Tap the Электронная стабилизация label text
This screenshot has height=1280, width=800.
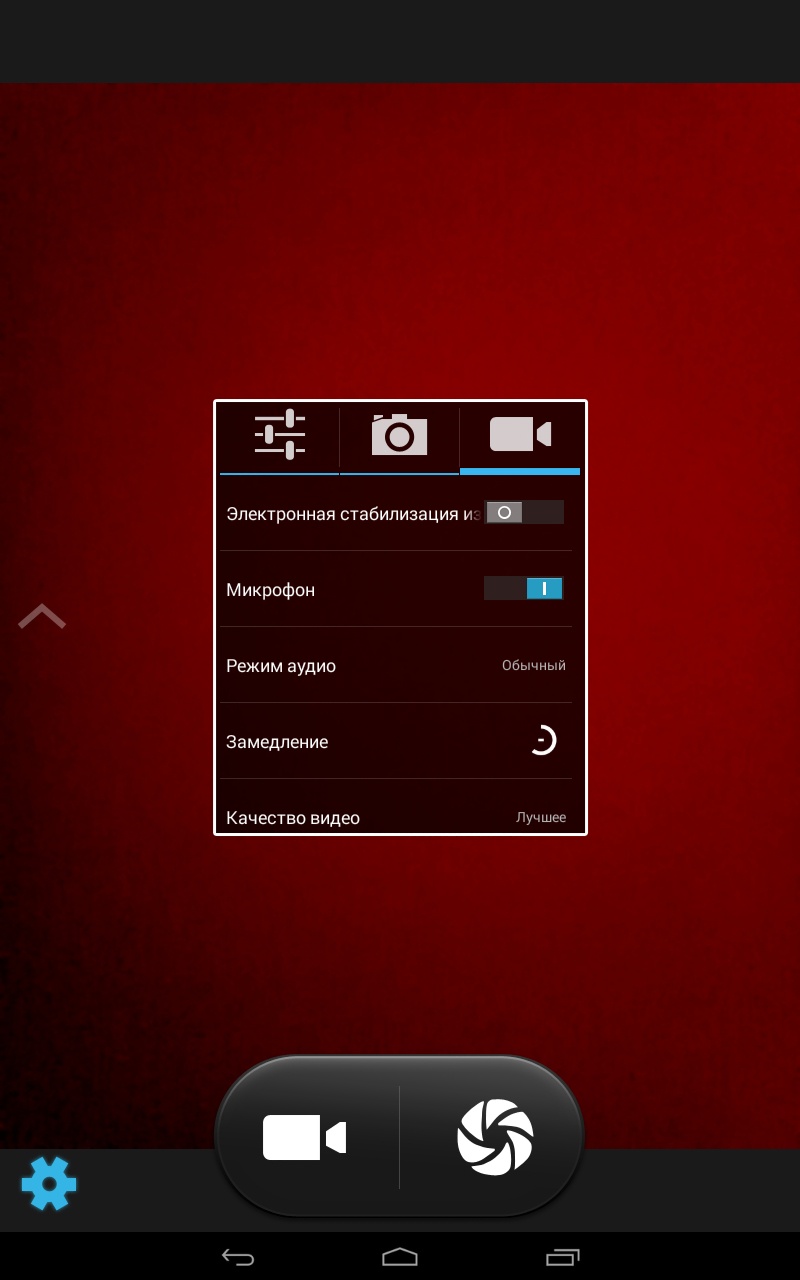[x=352, y=514]
